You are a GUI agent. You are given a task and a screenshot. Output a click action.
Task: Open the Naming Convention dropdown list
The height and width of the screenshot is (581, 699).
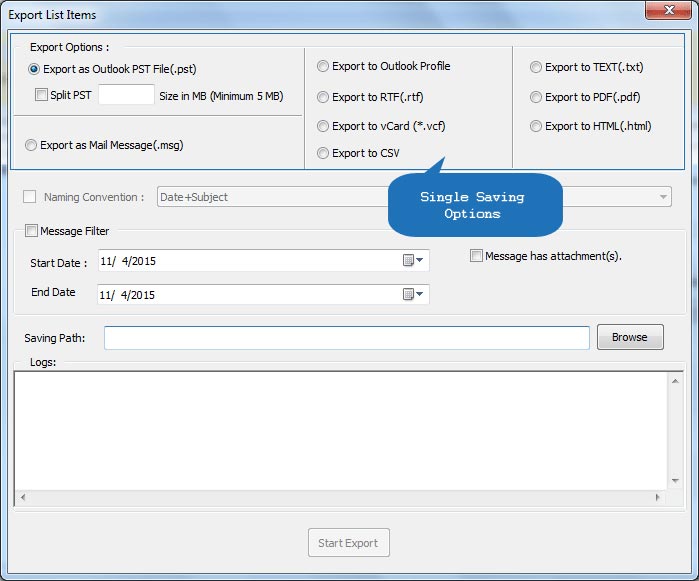click(664, 197)
